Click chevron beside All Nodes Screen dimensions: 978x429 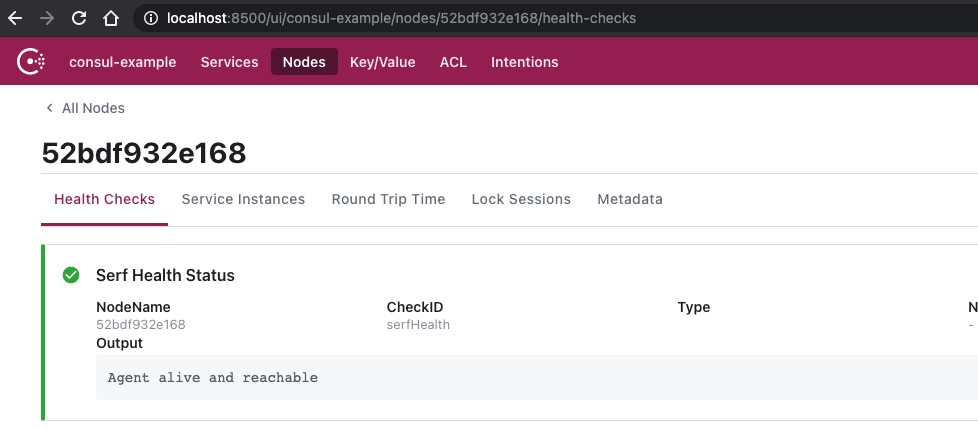[49, 108]
